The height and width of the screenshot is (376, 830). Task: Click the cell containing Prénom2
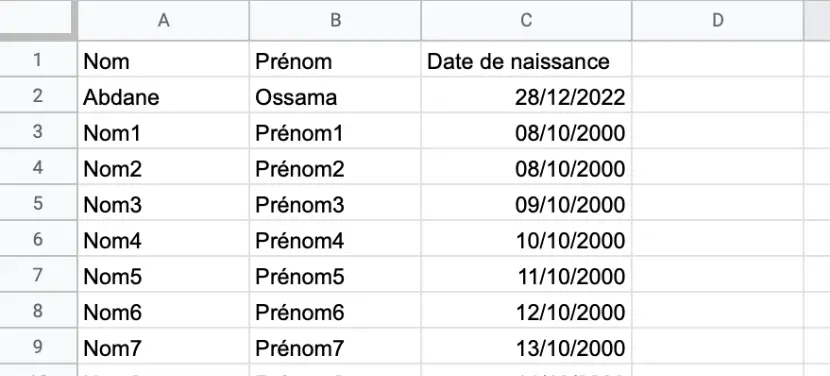click(x=335, y=167)
